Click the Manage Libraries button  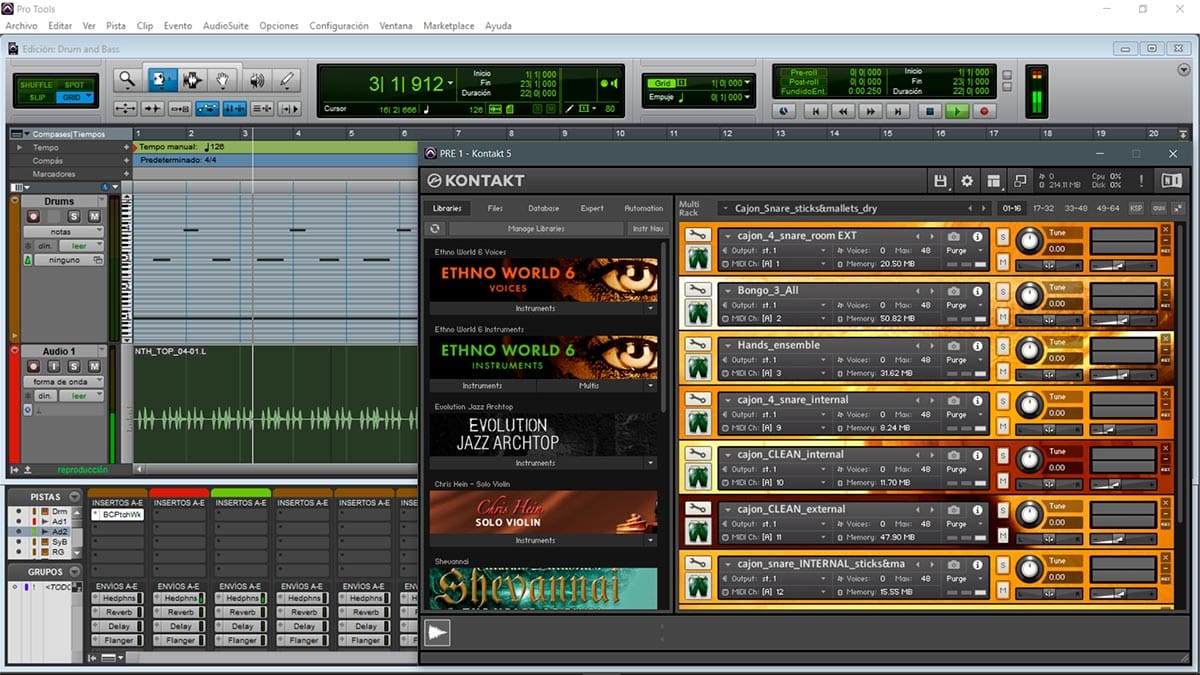pos(536,229)
